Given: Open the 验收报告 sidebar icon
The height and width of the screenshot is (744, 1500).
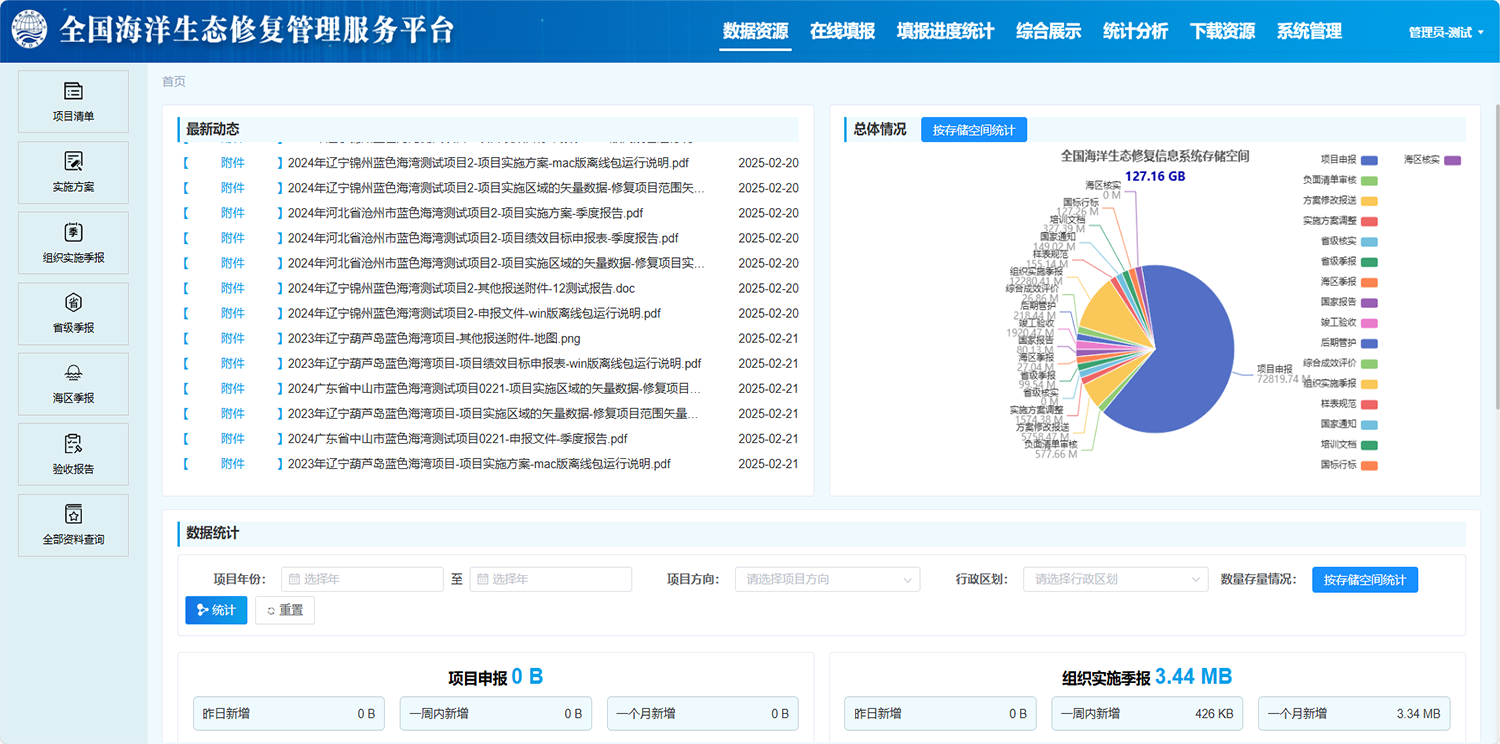Looking at the screenshot, I should (73, 444).
